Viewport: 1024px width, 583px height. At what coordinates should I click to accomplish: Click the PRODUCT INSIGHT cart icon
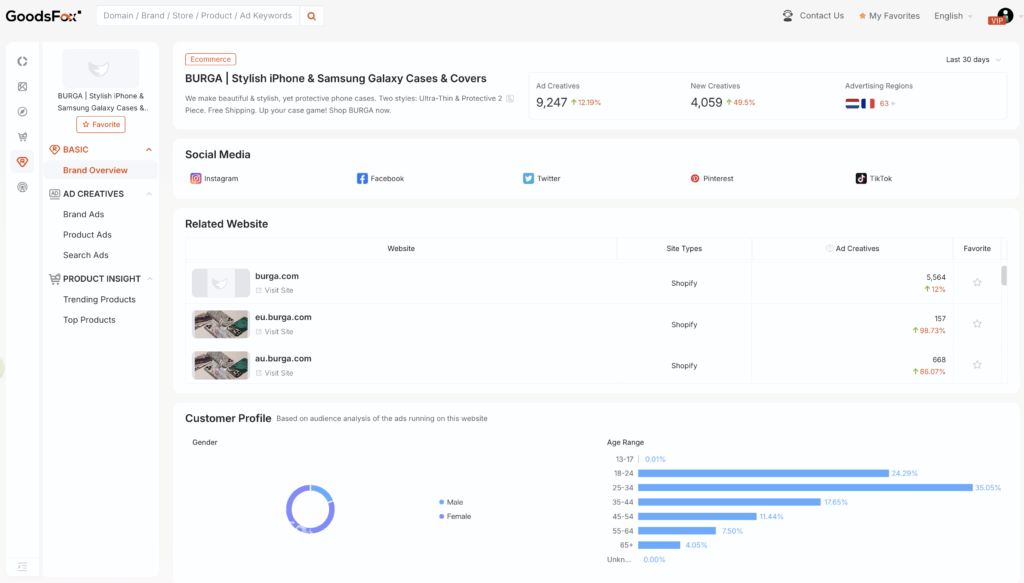54,279
